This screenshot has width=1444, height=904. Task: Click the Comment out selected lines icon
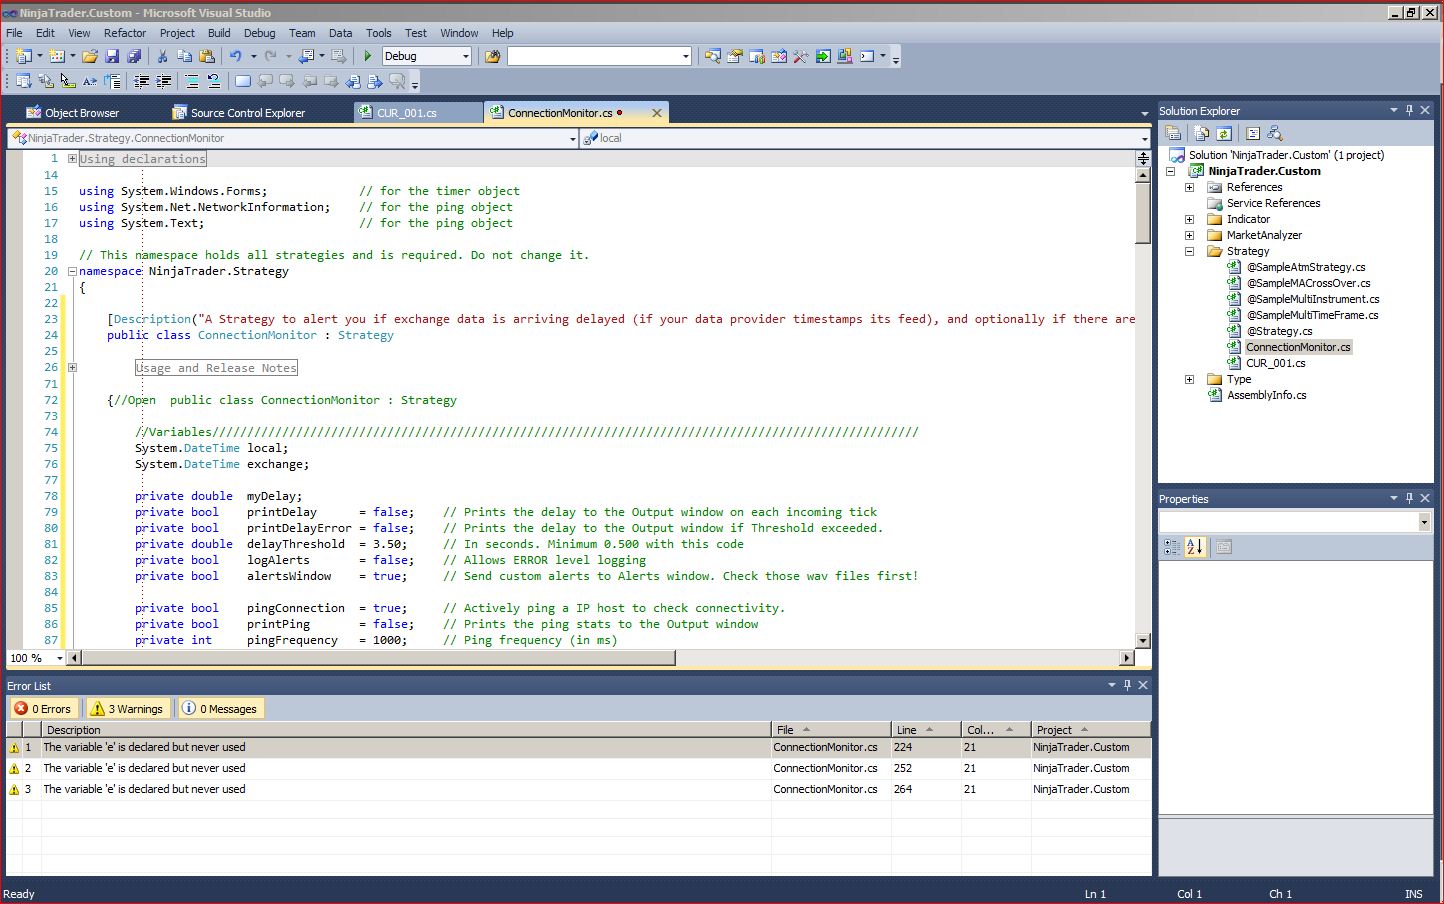pos(193,81)
